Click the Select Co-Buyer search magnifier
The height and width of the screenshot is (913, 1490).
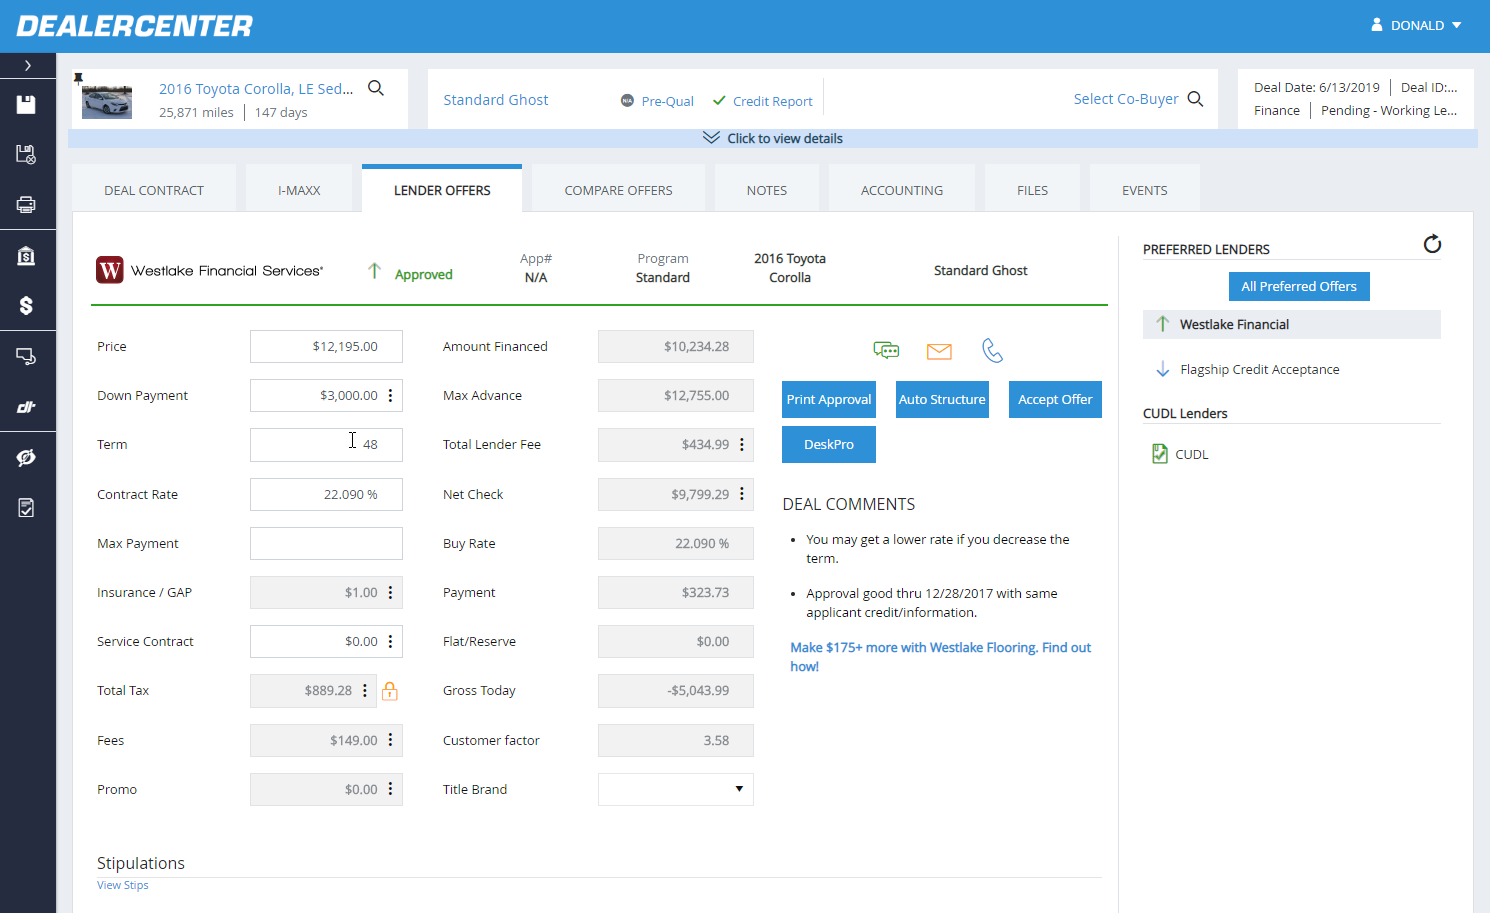coord(1195,99)
